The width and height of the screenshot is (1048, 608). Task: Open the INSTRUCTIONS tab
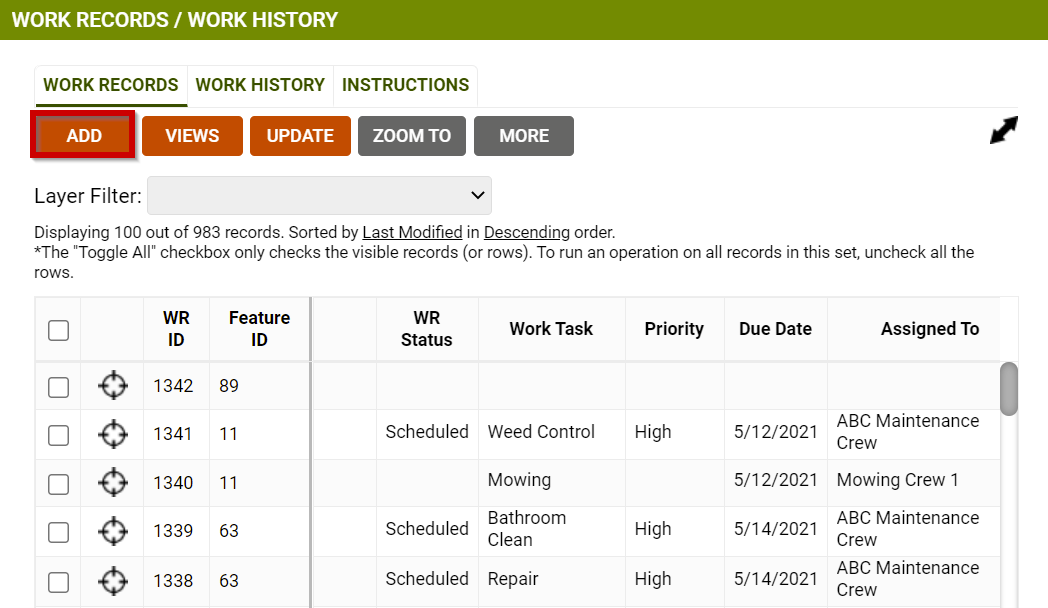(405, 85)
